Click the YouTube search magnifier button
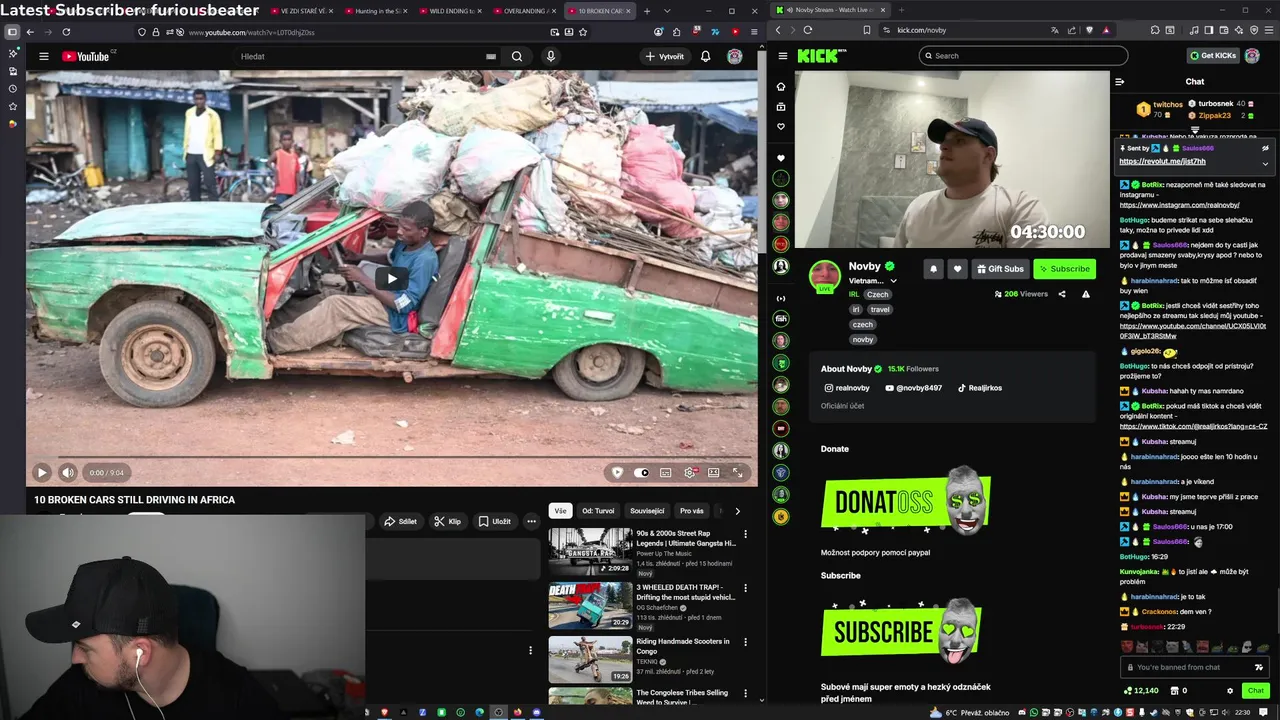The width and height of the screenshot is (1280, 720). pos(517,56)
